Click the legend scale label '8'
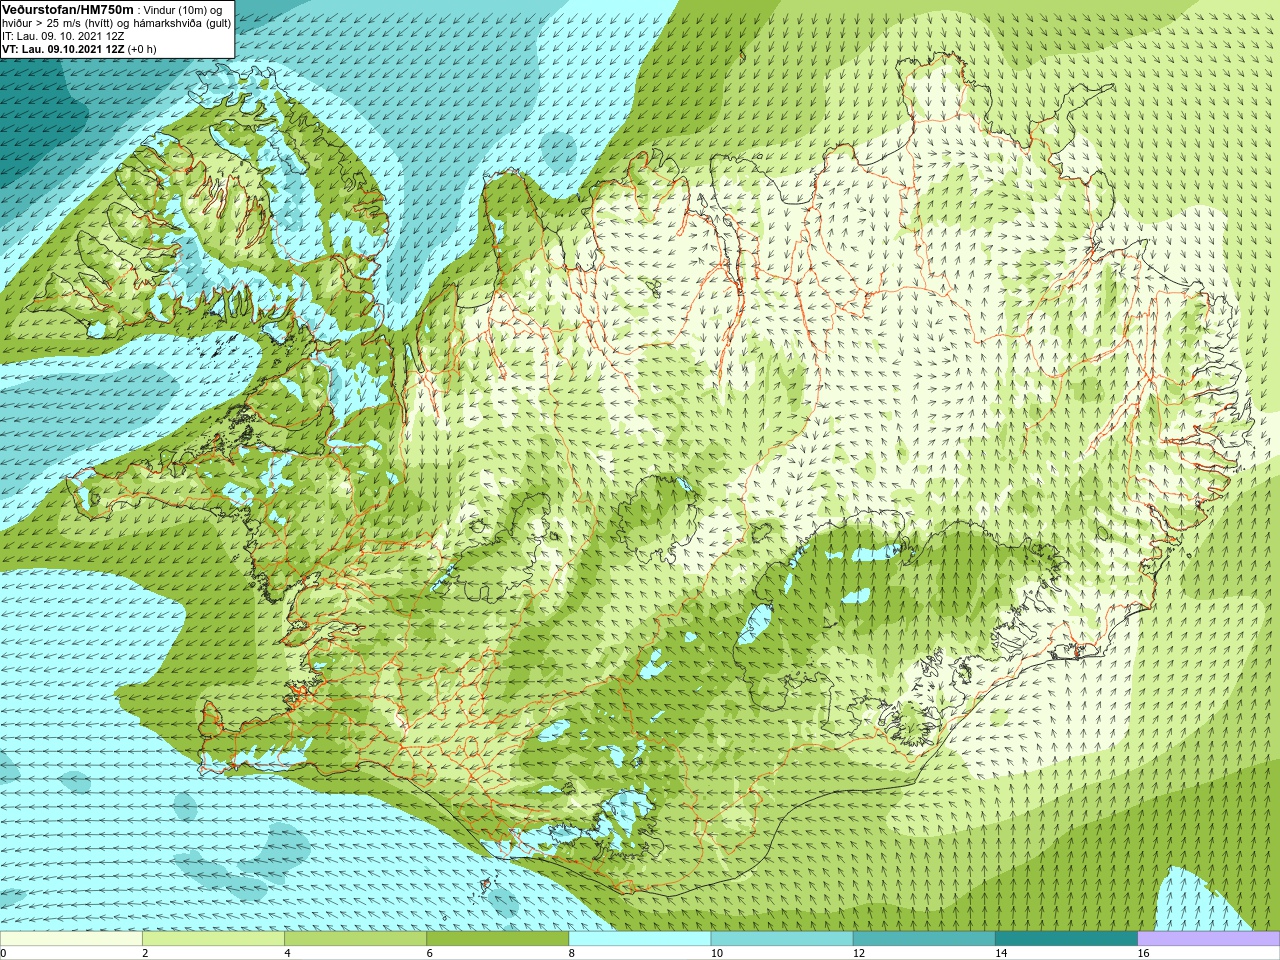1280x960 pixels. (x=572, y=953)
